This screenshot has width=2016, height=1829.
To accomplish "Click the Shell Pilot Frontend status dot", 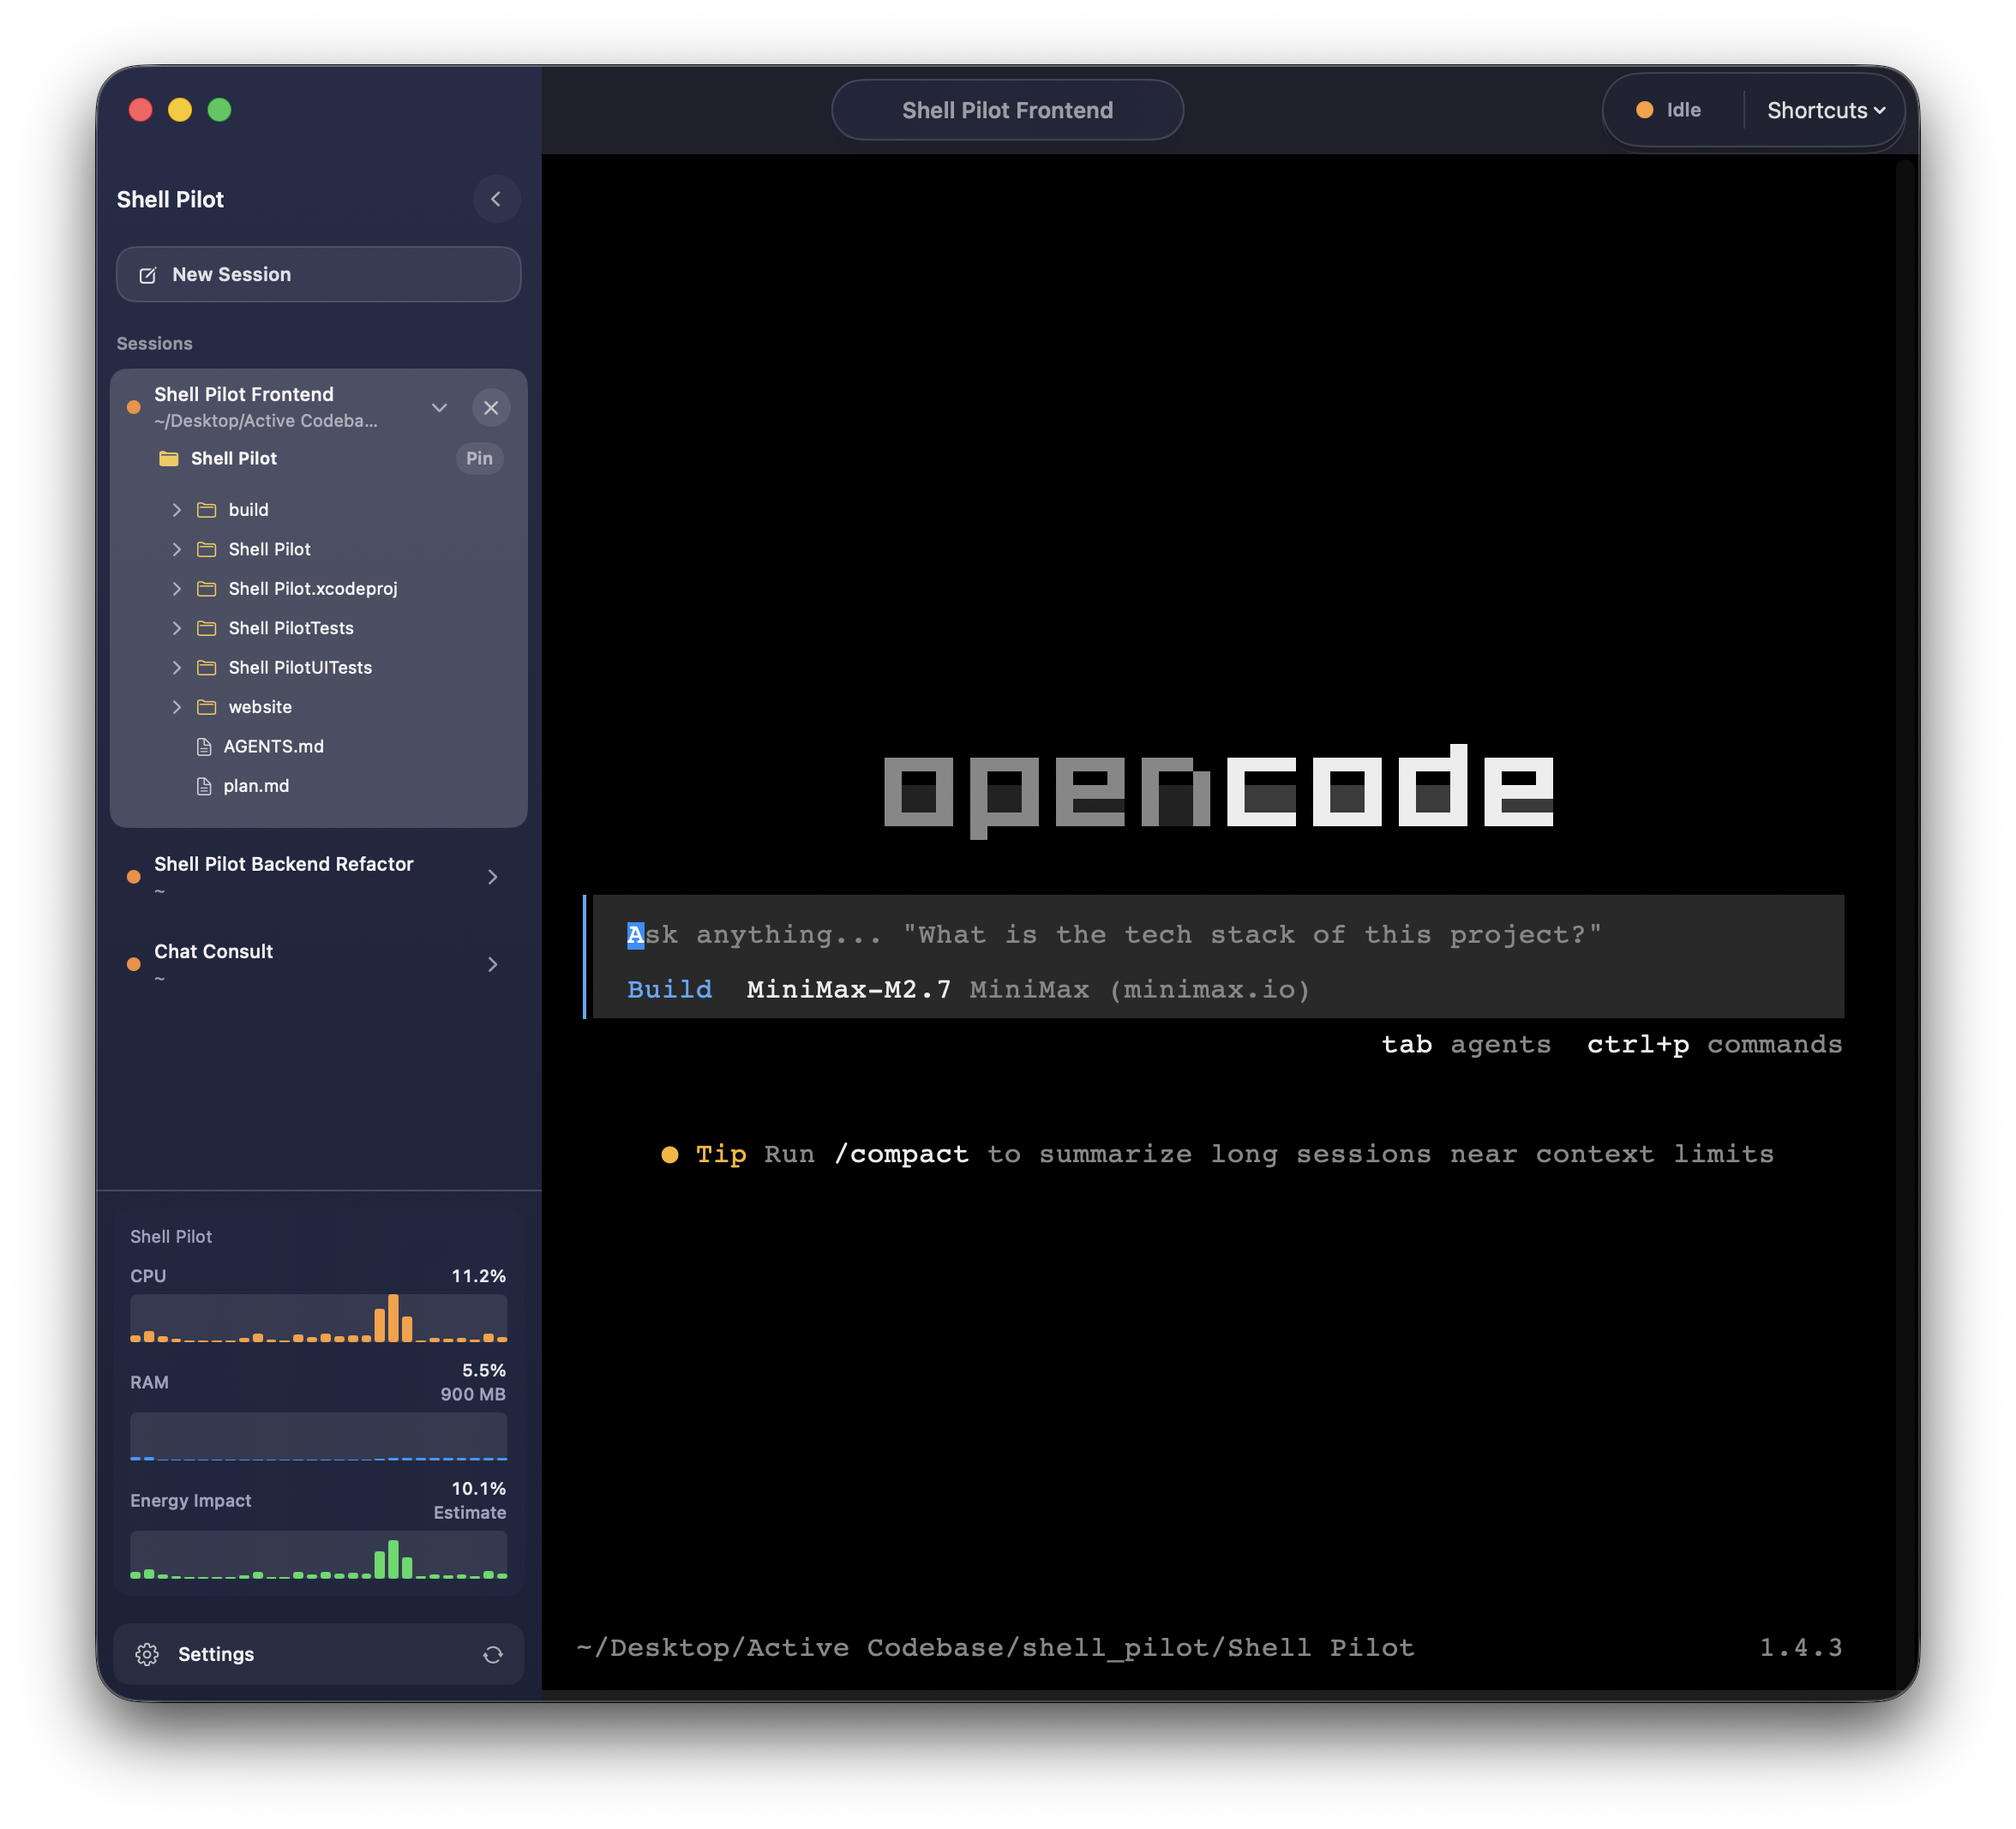I will [x=133, y=407].
